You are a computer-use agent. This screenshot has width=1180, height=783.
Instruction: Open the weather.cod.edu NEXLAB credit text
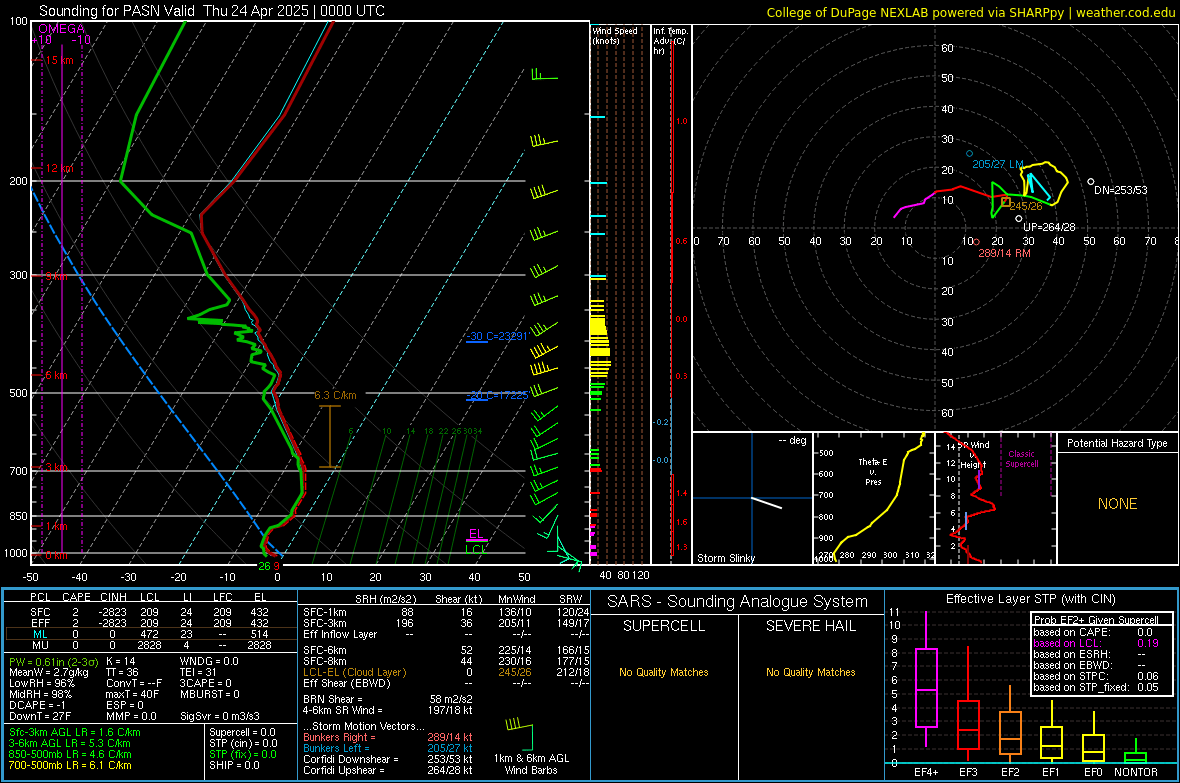pos(970,12)
